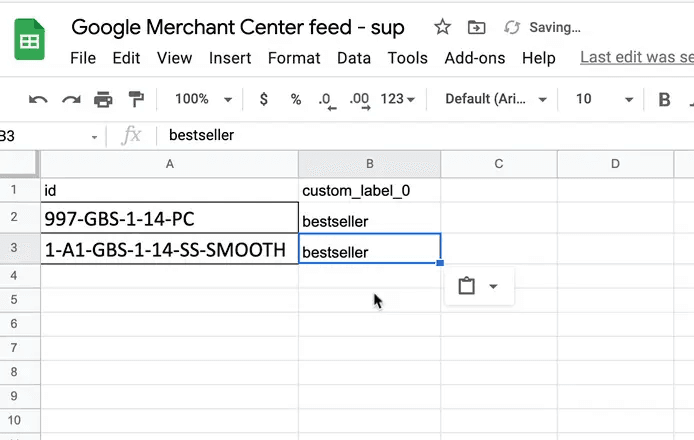Click the blue fill handle of cell B3

pyautogui.click(x=440, y=263)
